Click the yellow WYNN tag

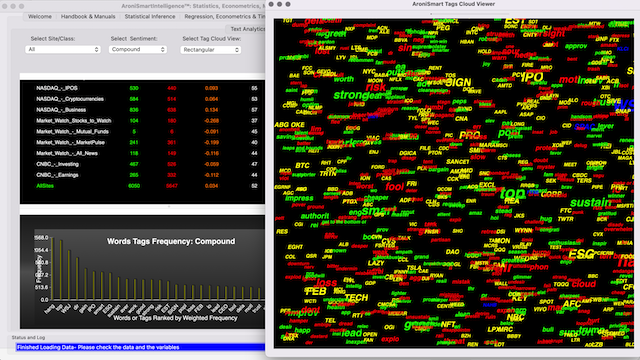point(523,231)
